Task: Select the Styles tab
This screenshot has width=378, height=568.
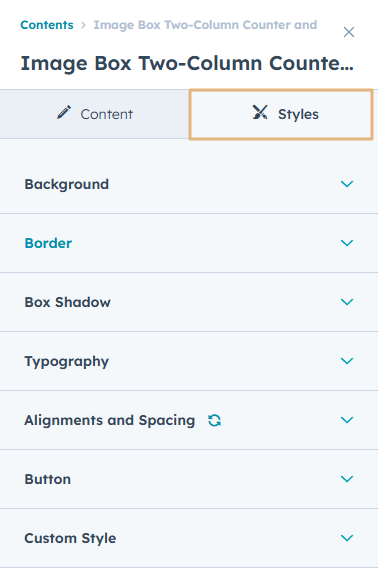Action: point(281,114)
